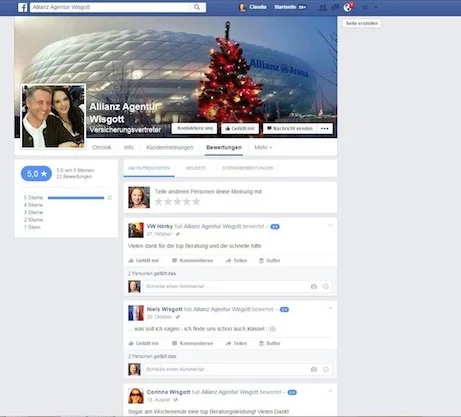Open account dropdown arrow in top bar
Viewport: 461px width, 417px height.
pyautogui.click(x=376, y=7)
